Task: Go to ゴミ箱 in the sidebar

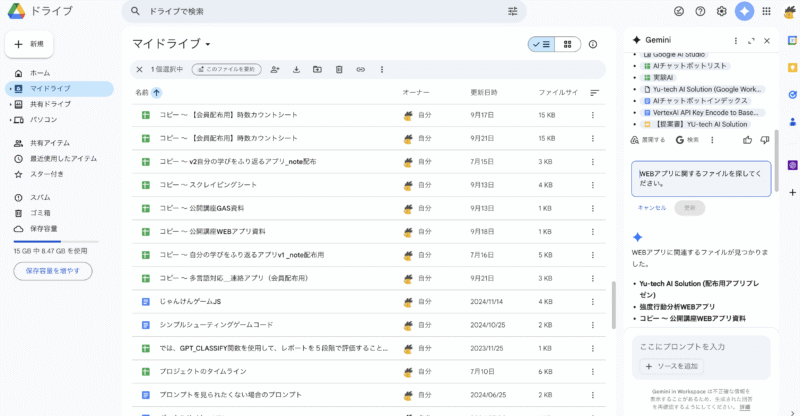Action: [40, 212]
